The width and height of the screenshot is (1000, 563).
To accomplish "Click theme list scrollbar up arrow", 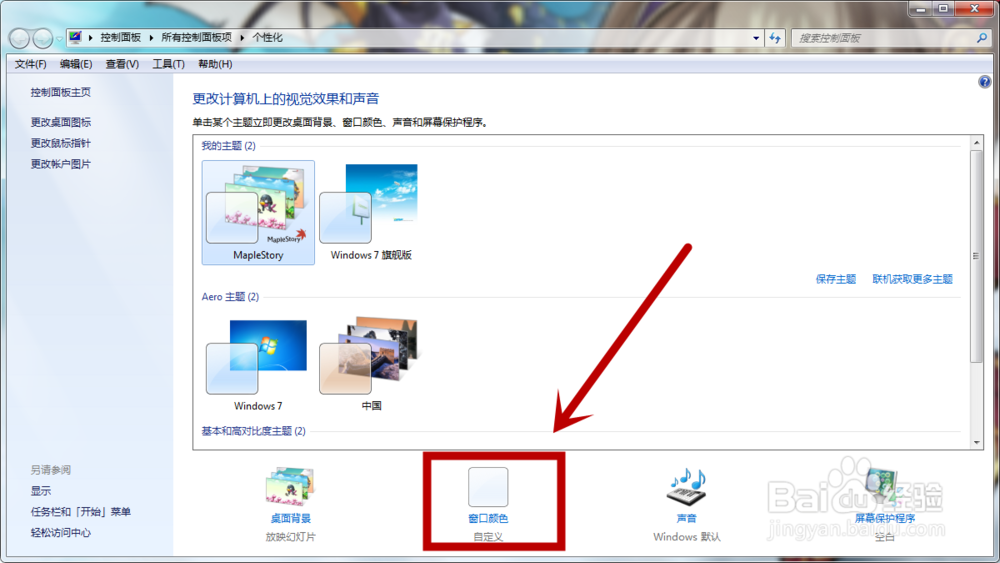I will (976, 143).
